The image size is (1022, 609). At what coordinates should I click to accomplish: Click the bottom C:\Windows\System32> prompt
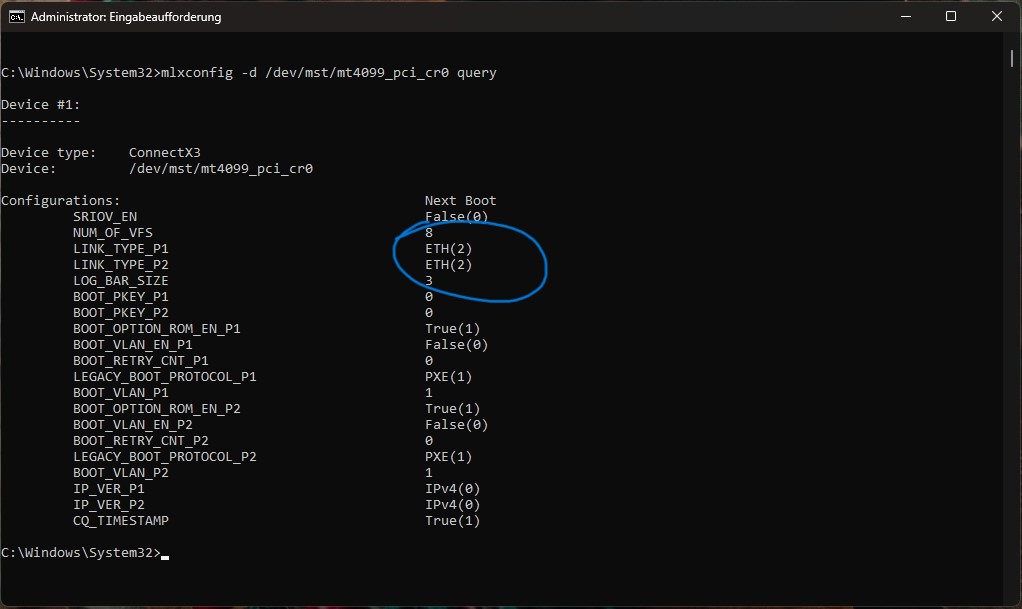[x=80, y=552]
